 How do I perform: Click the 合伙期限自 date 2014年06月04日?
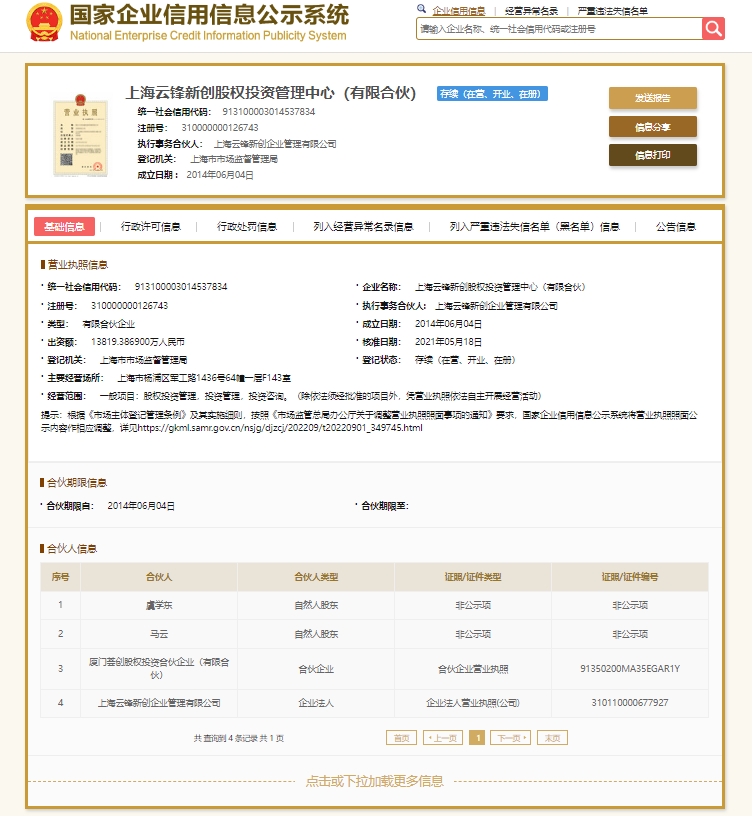tap(141, 506)
